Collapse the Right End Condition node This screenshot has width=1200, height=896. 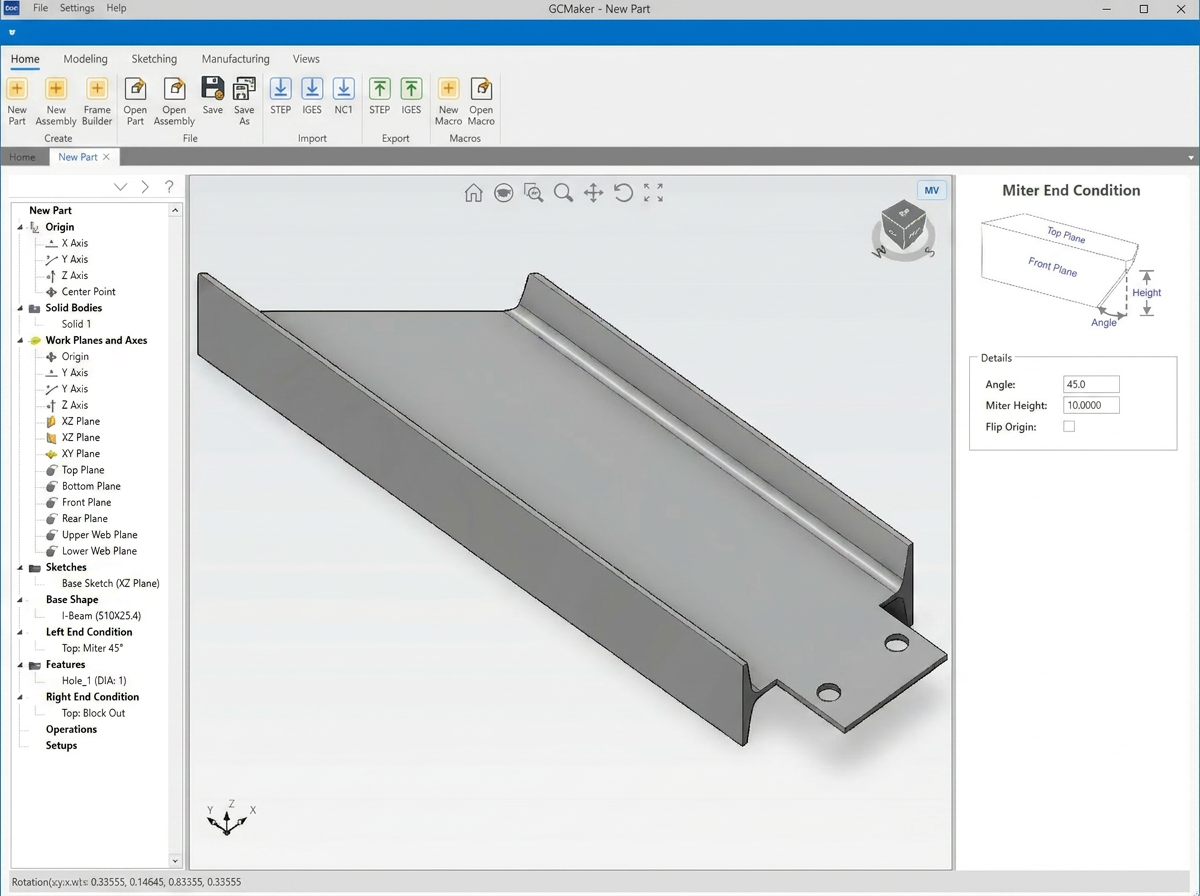(21, 698)
